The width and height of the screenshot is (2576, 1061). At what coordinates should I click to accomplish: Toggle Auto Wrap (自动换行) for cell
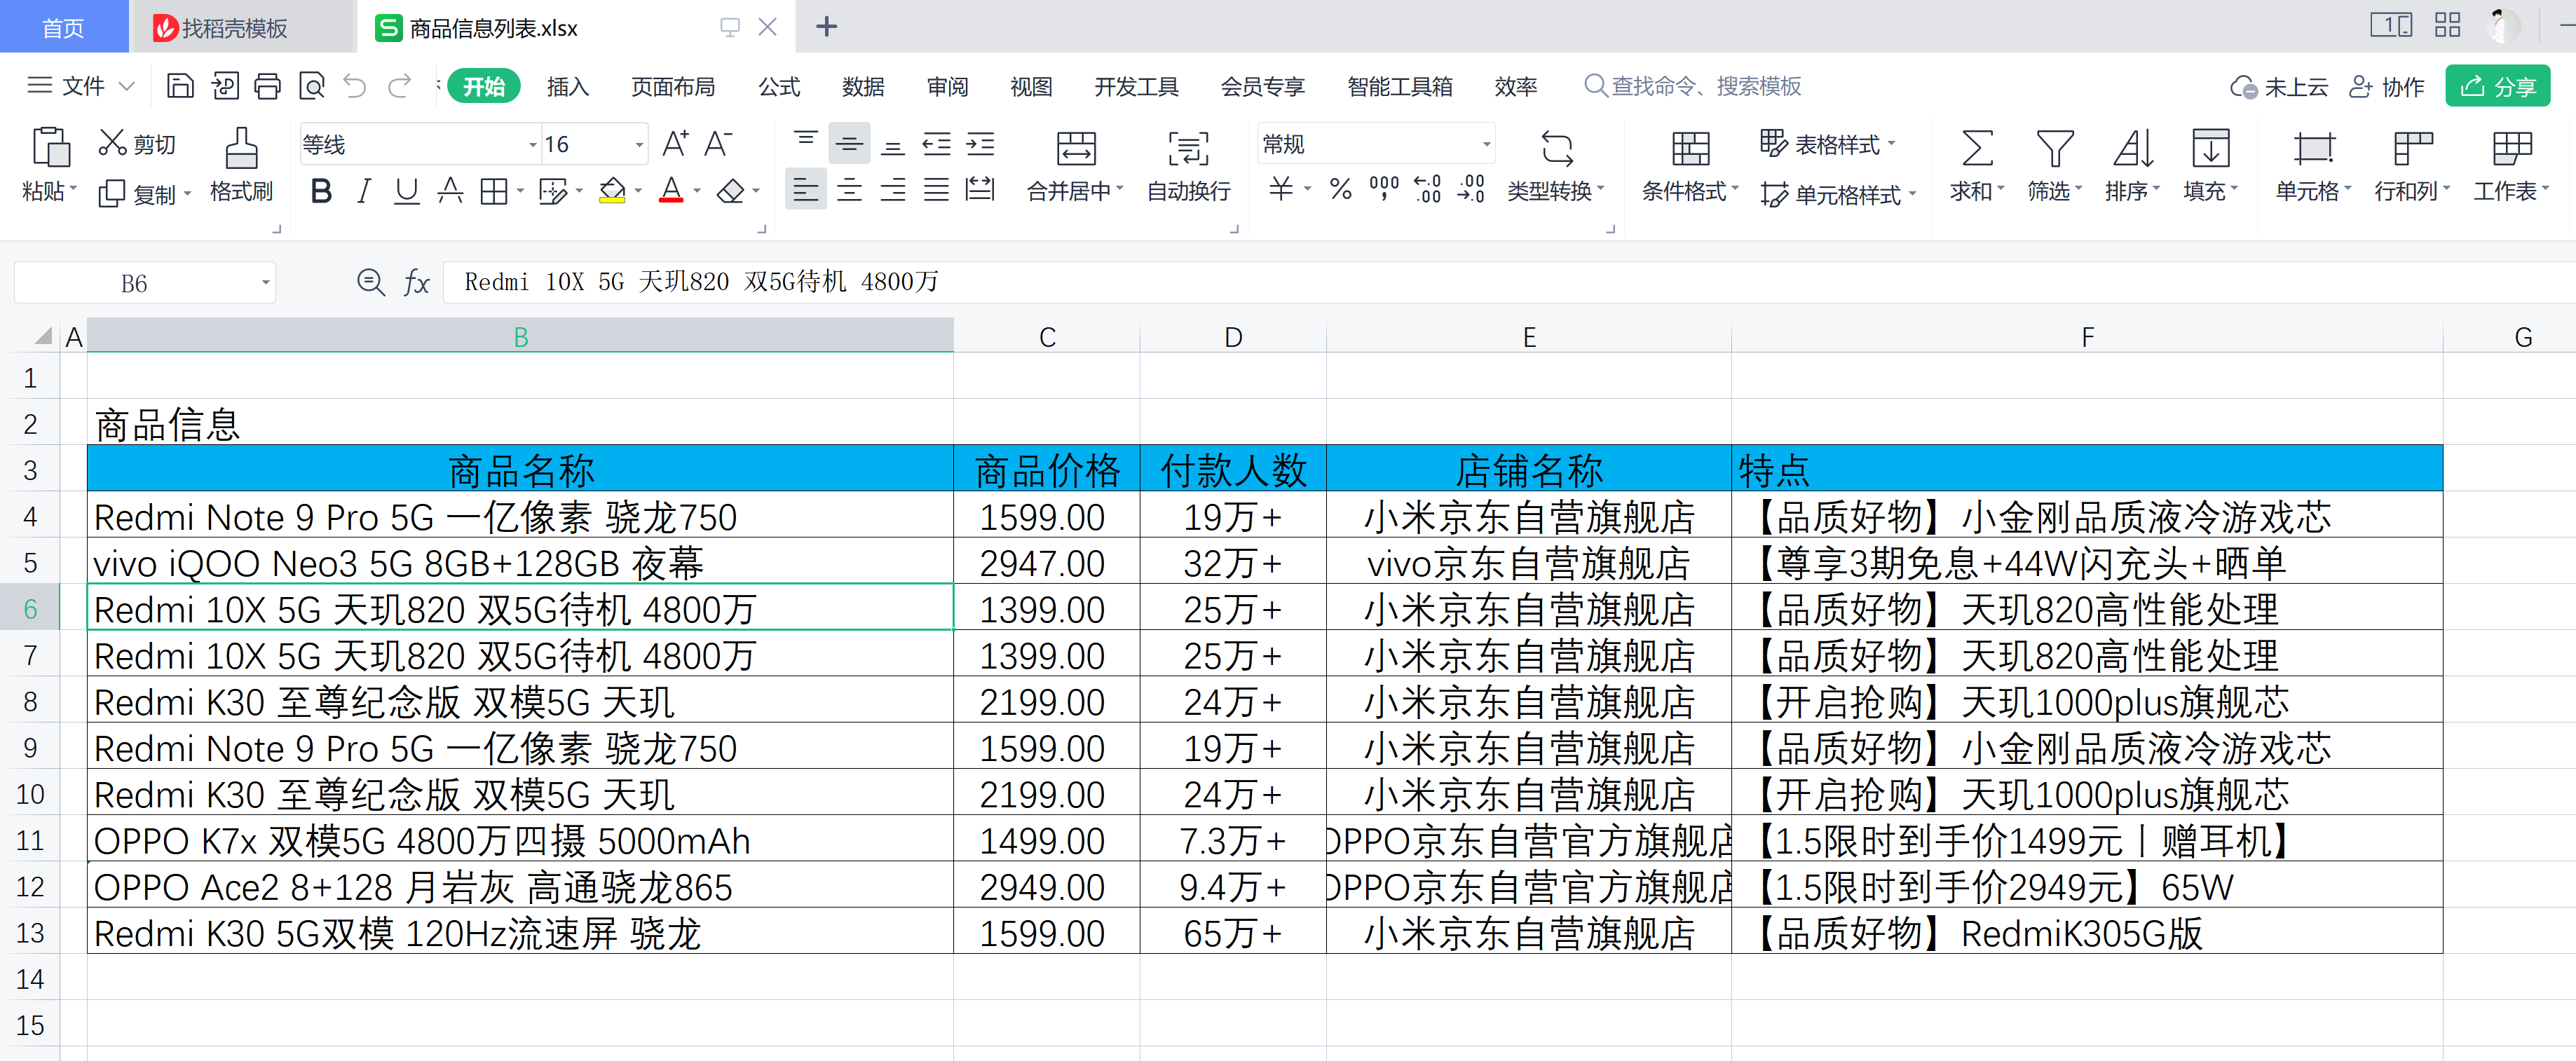pos(1188,149)
